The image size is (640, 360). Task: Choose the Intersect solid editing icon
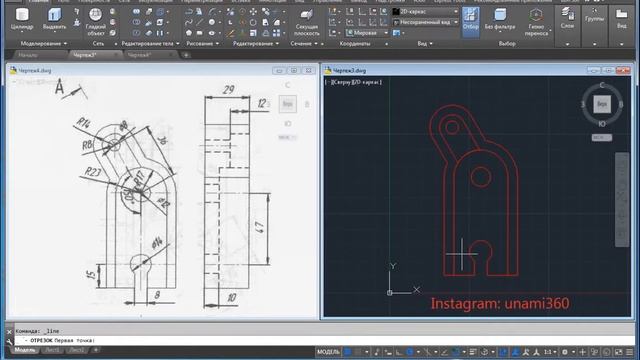(136, 33)
